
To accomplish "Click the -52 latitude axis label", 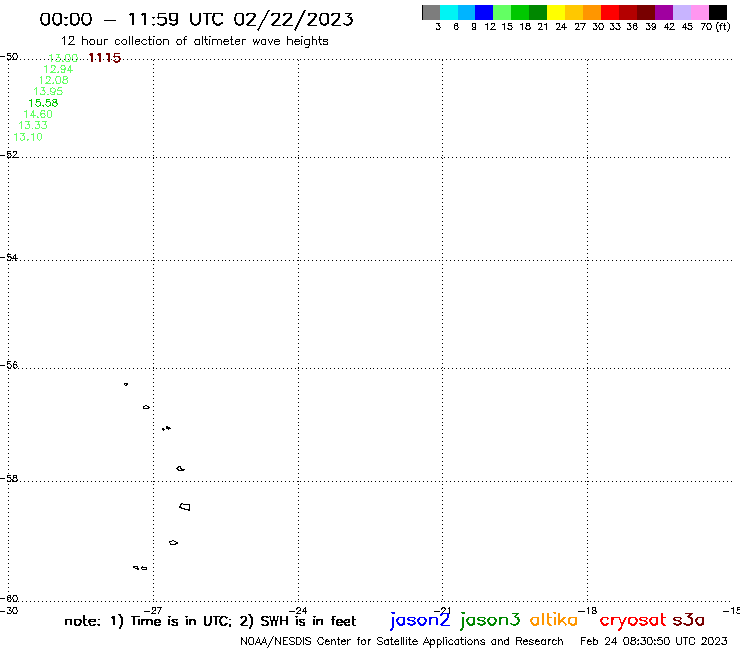I will pos(9,154).
